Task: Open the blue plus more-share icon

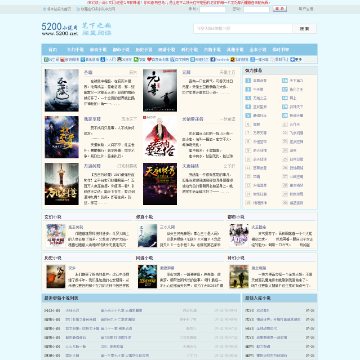Action: pos(292,59)
